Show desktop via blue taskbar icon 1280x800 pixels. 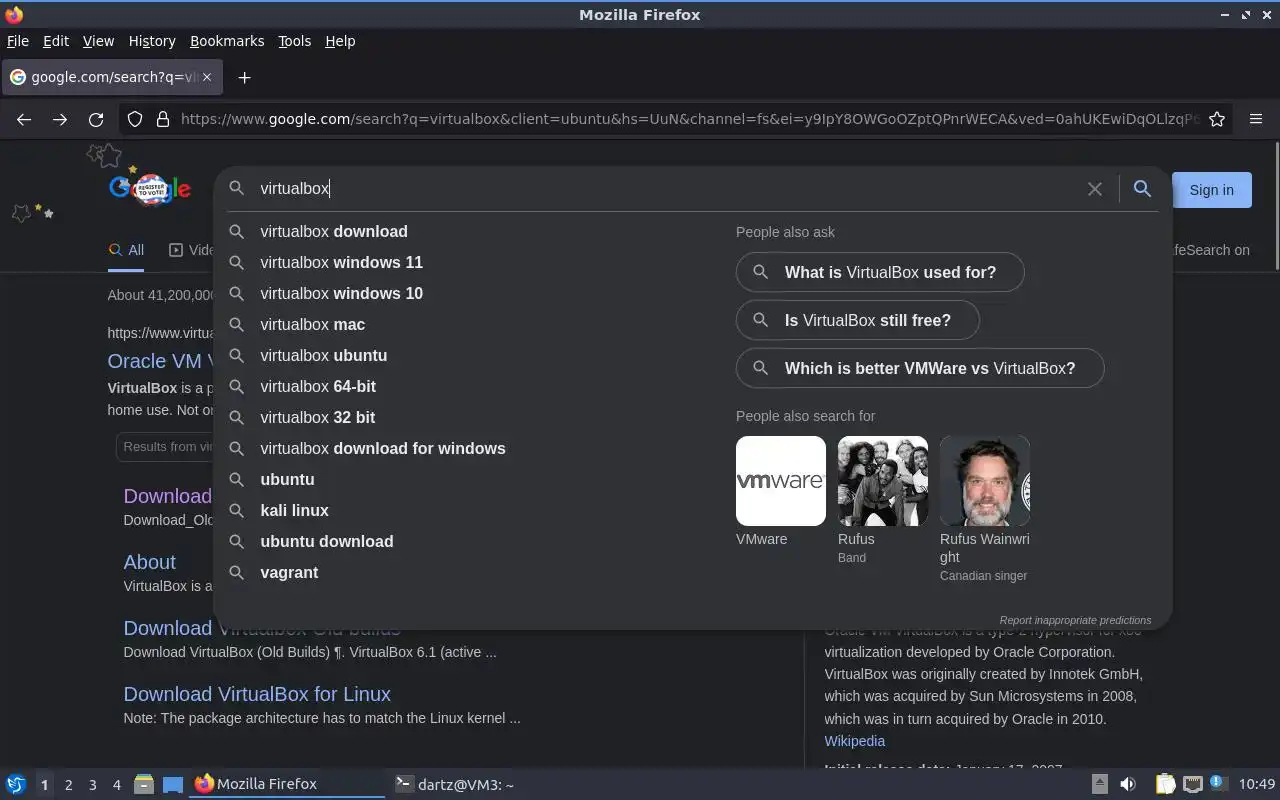tap(173, 784)
